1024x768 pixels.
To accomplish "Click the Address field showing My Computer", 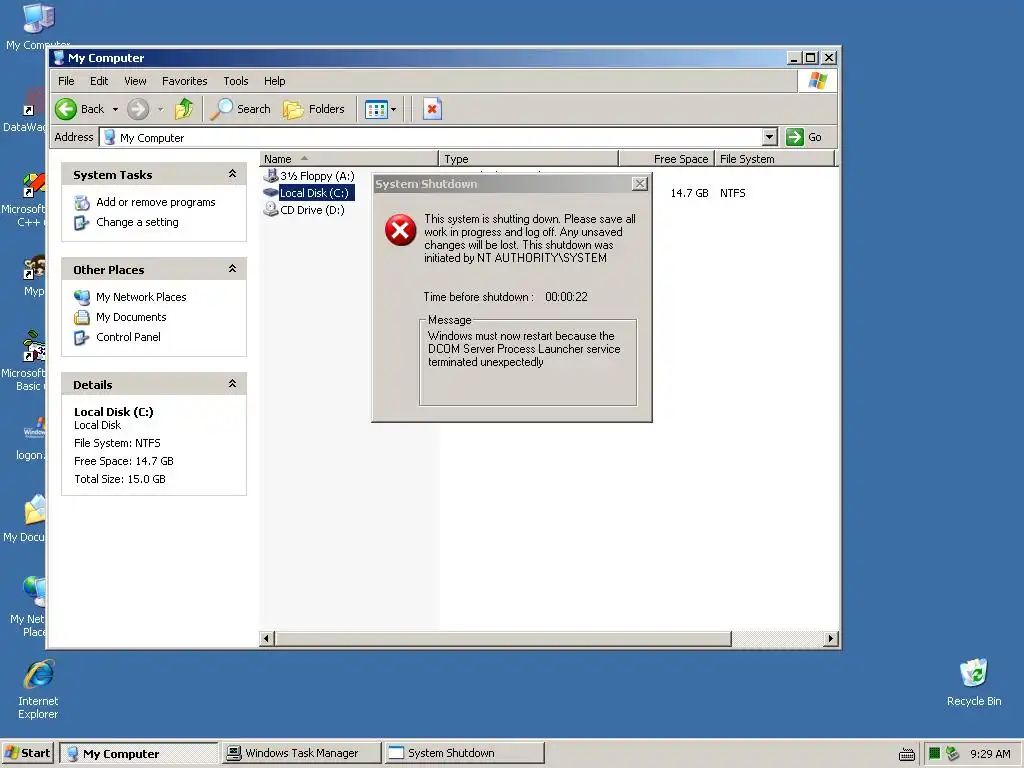I will (431, 137).
